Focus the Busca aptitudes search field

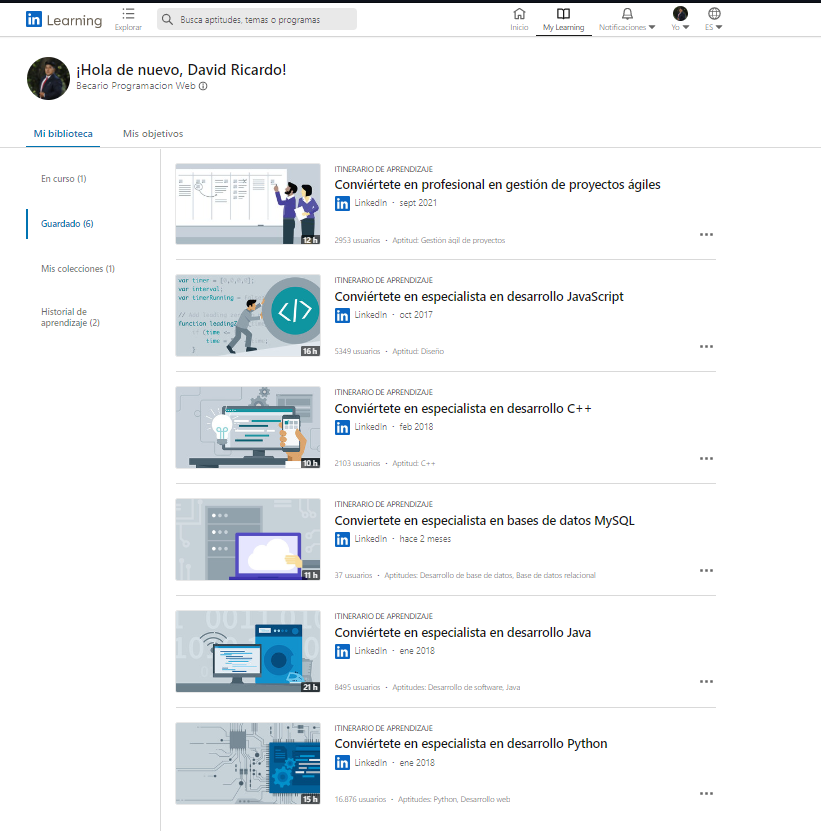click(x=257, y=20)
